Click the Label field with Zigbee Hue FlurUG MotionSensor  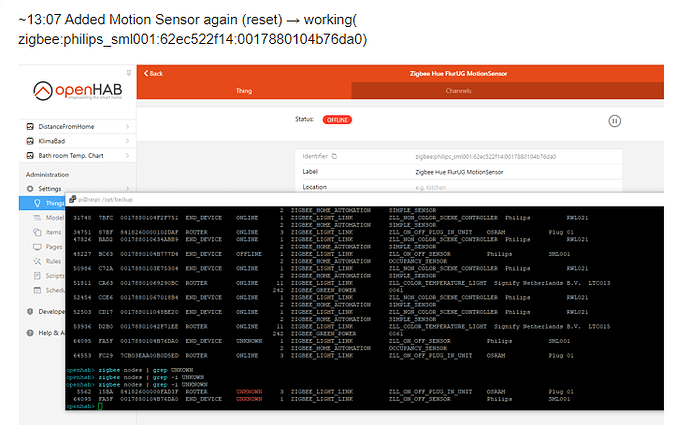458,172
